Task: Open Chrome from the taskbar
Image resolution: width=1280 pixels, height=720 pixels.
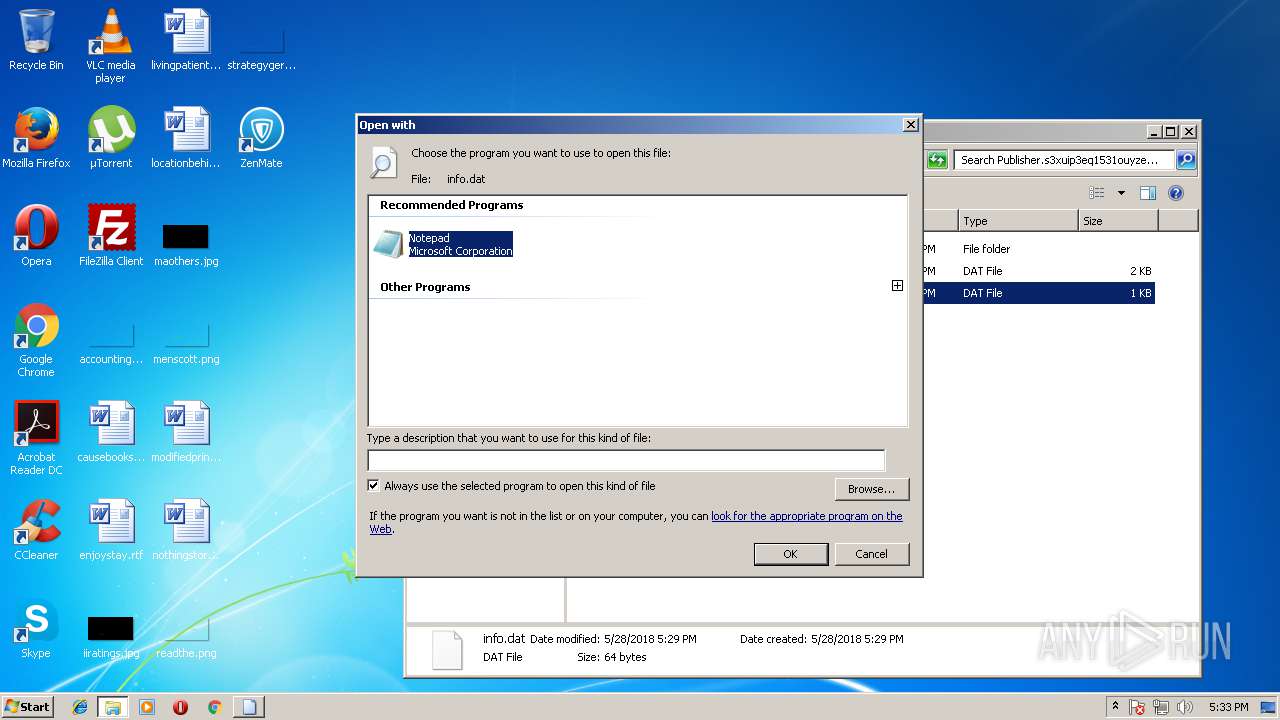Action: point(214,707)
